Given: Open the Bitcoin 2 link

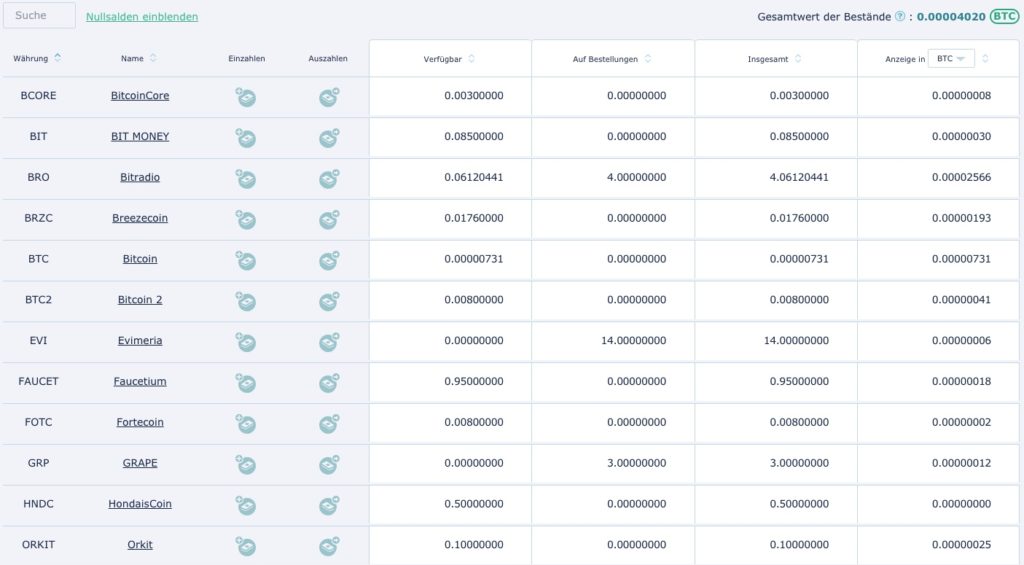Looking at the screenshot, I should [140, 300].
